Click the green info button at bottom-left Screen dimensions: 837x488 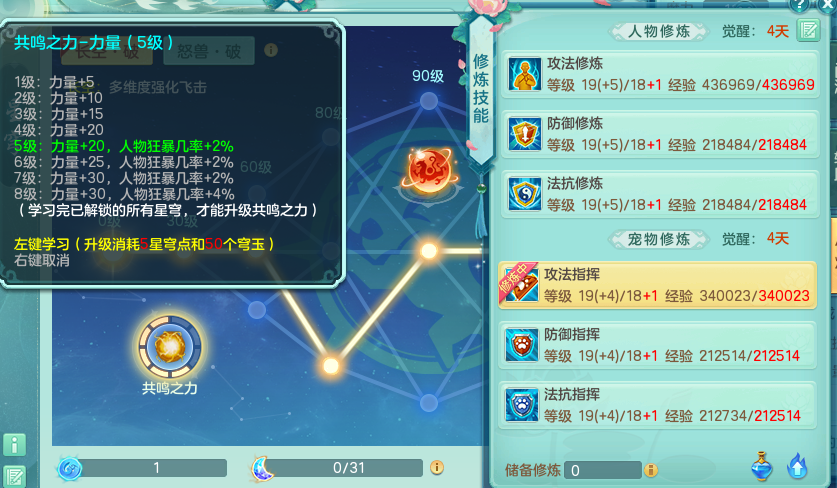[x=14, y=444]
